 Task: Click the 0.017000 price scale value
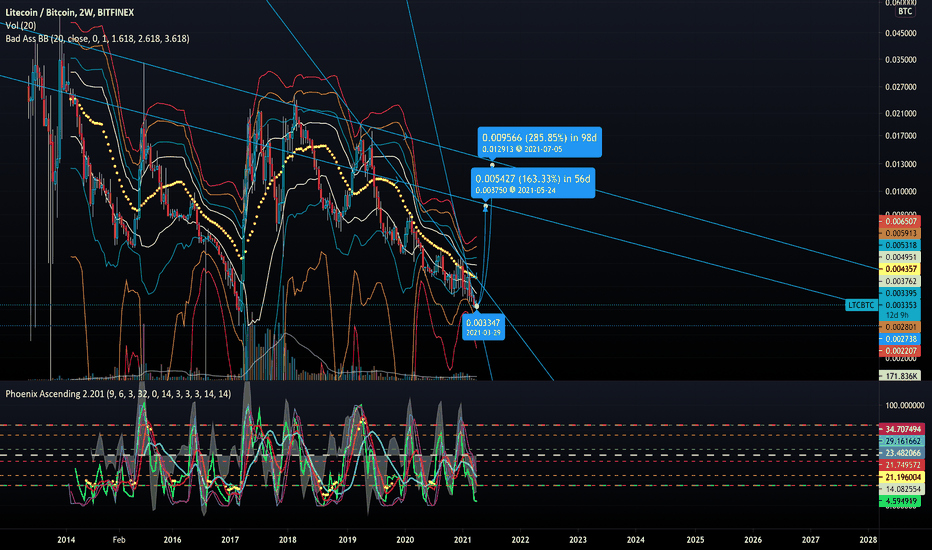(900, 136)
